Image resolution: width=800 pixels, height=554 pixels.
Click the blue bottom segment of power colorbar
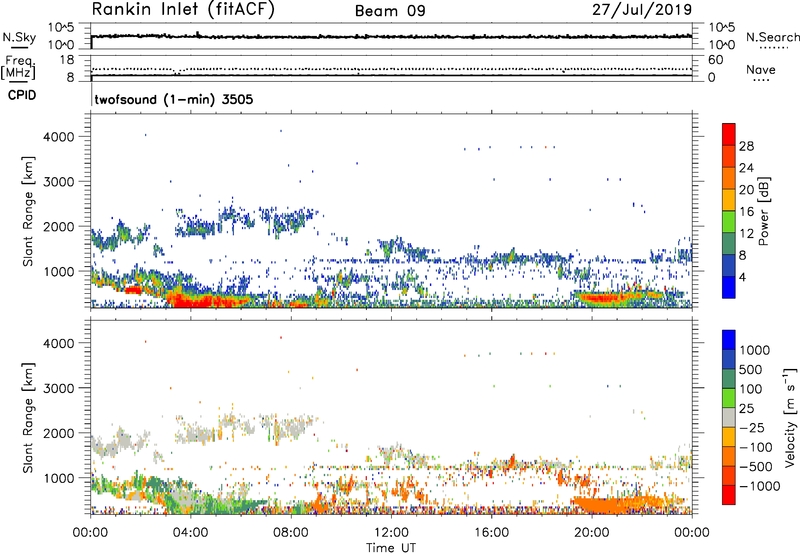(729, 287)
